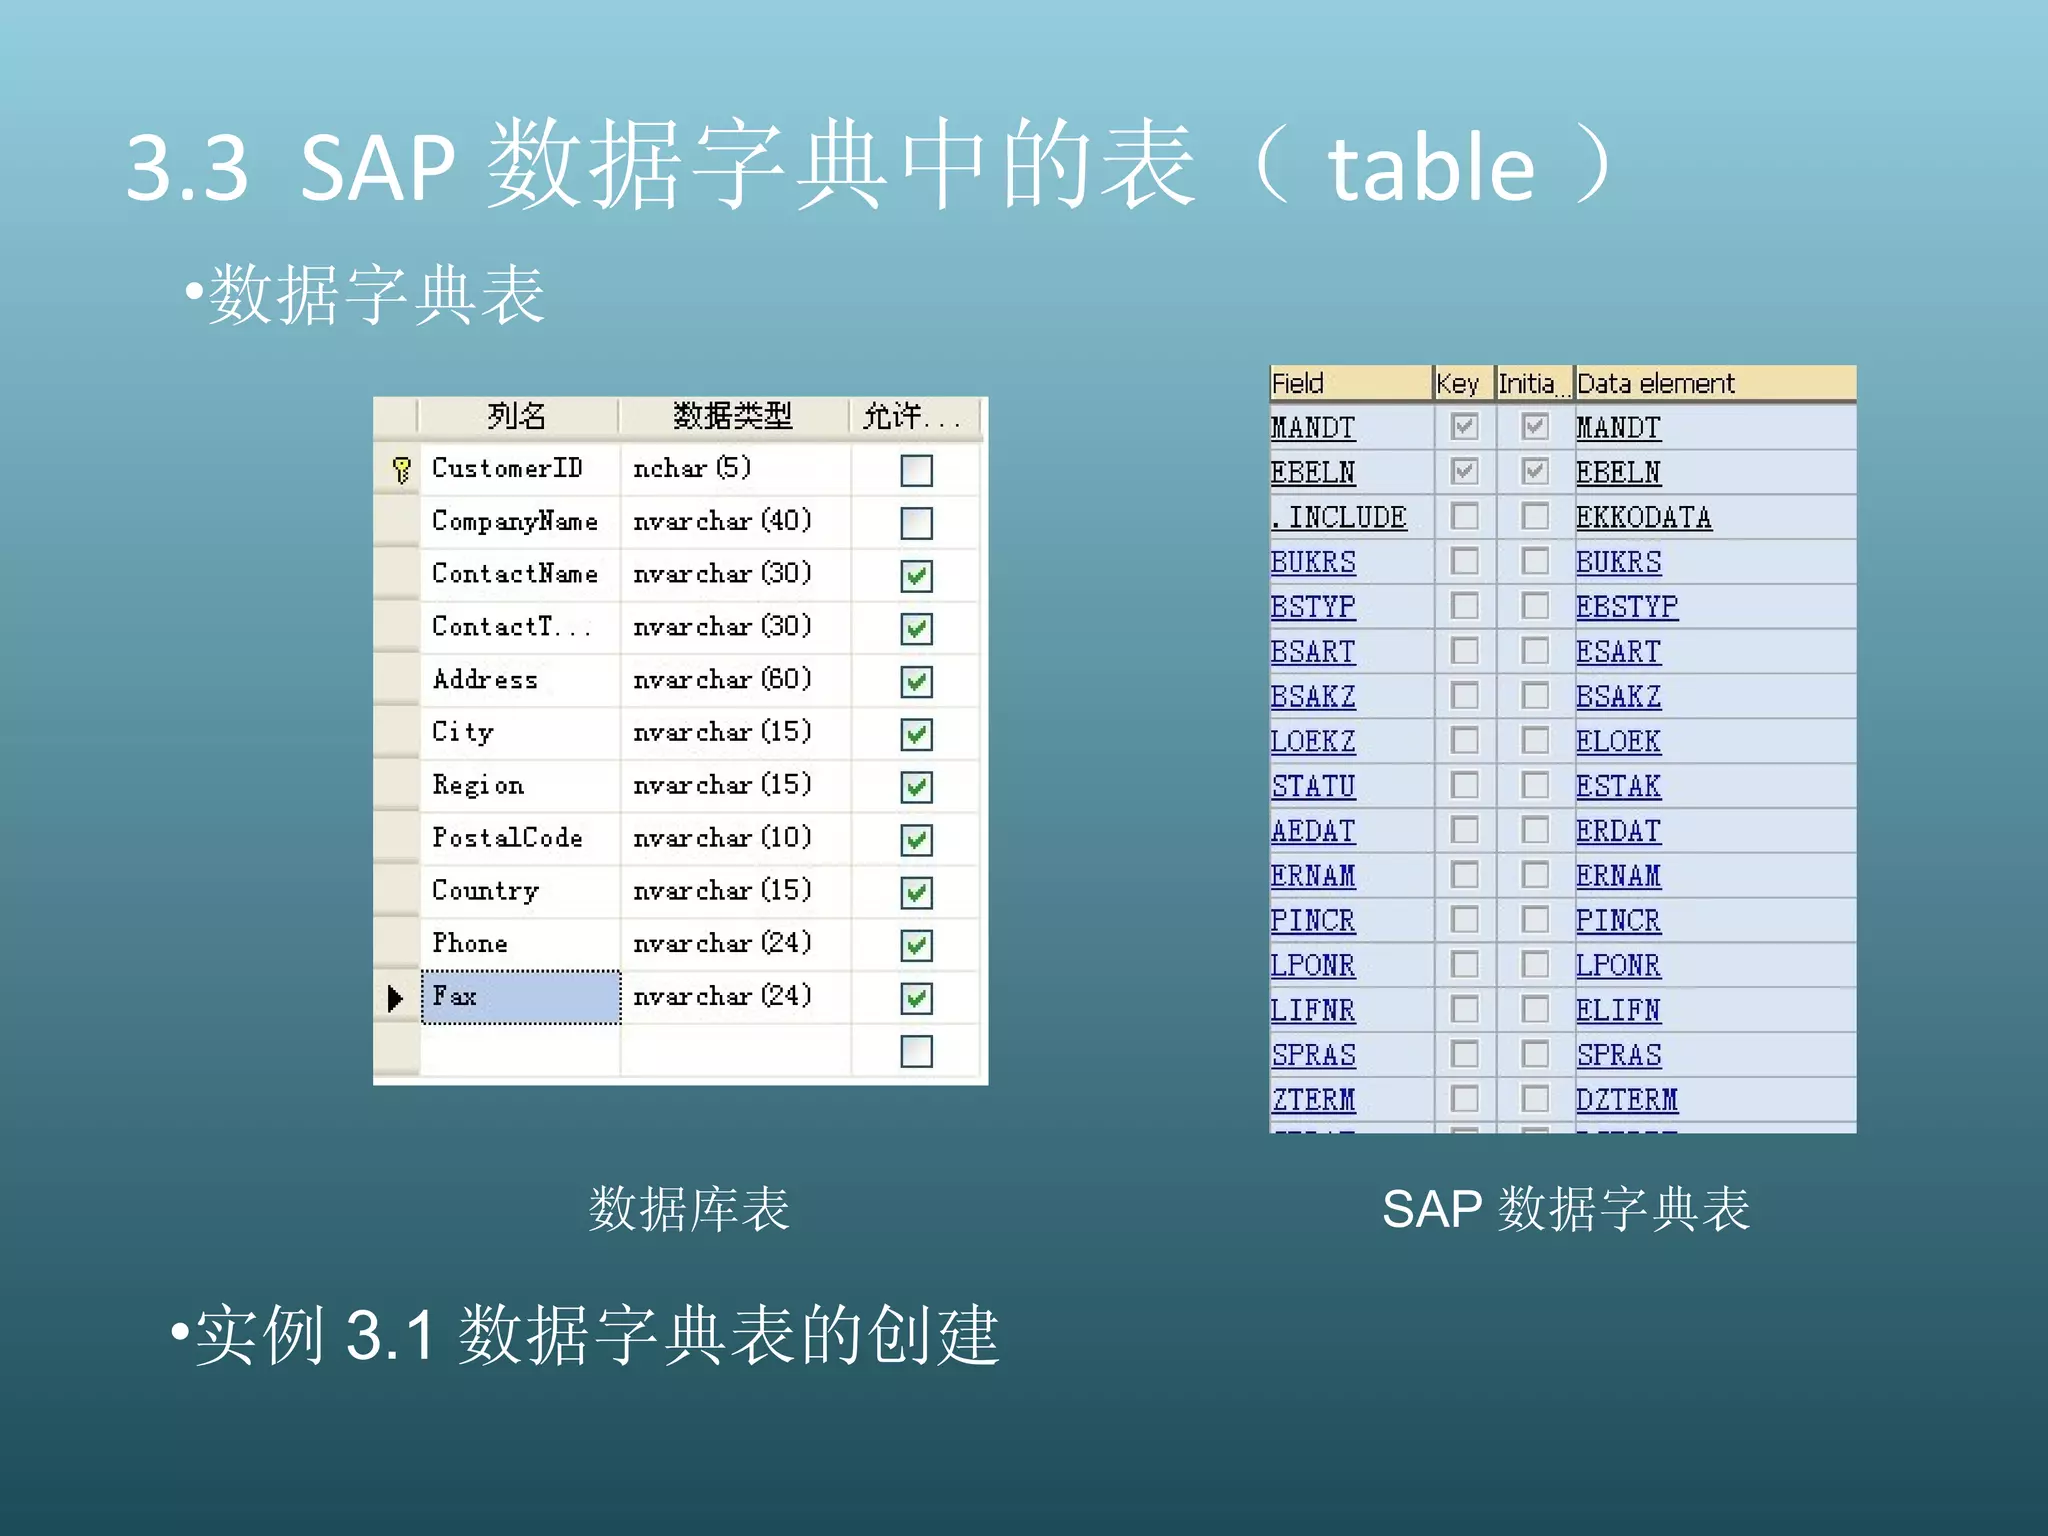Click the 数据类型 column header
Viewport: 2048px width, 1536px height.
coord(733,416)
